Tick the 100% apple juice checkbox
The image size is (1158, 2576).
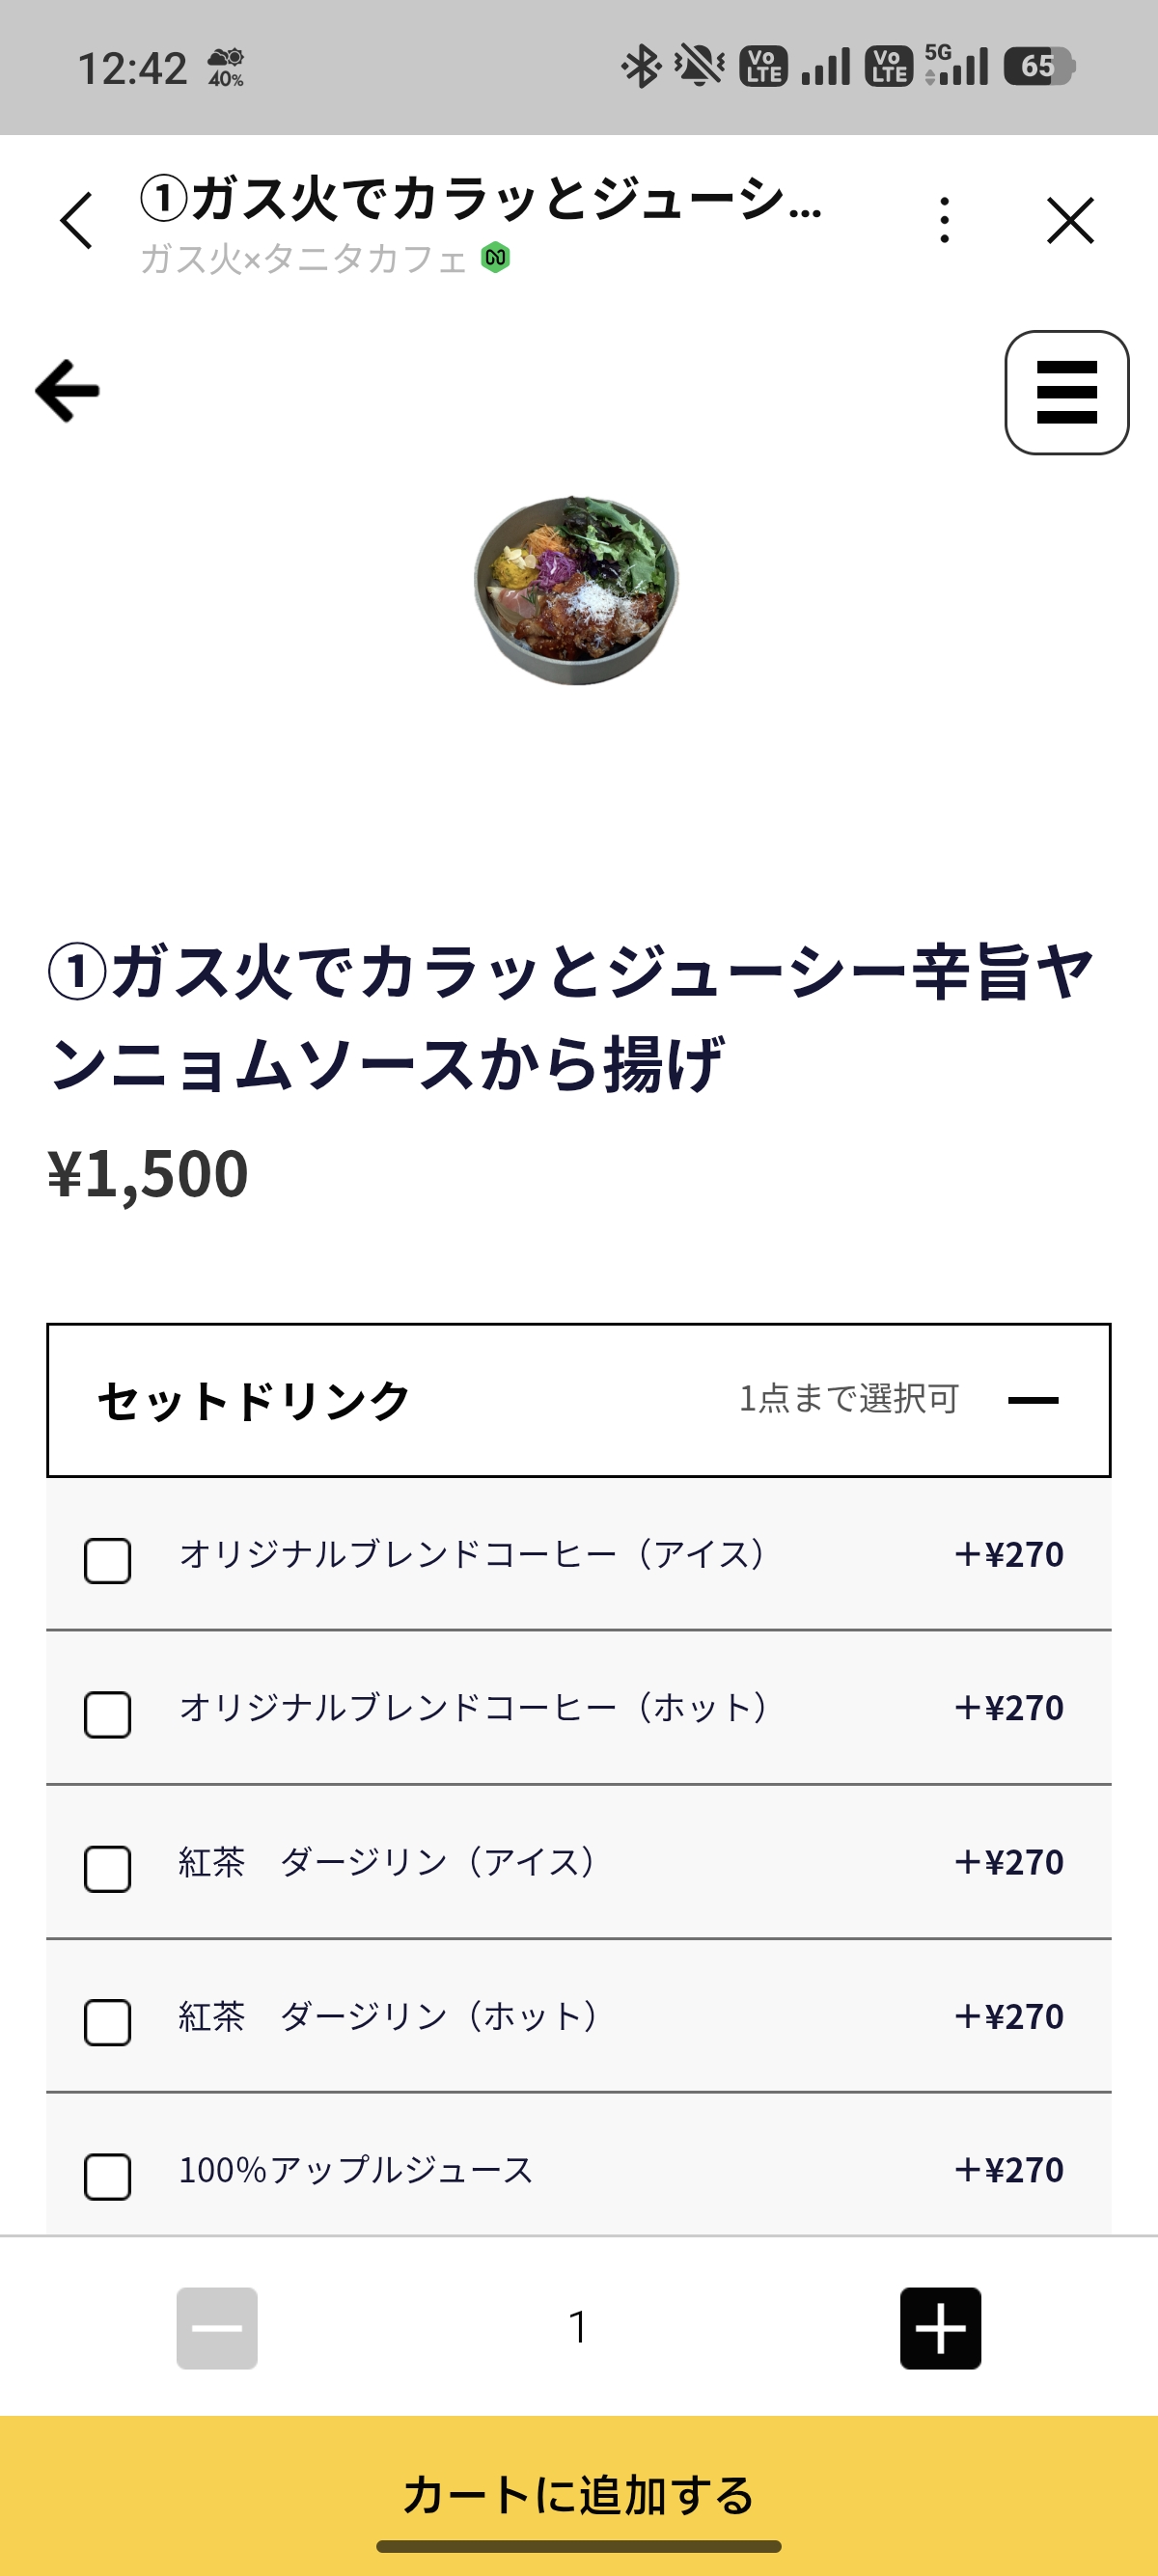108,2176
